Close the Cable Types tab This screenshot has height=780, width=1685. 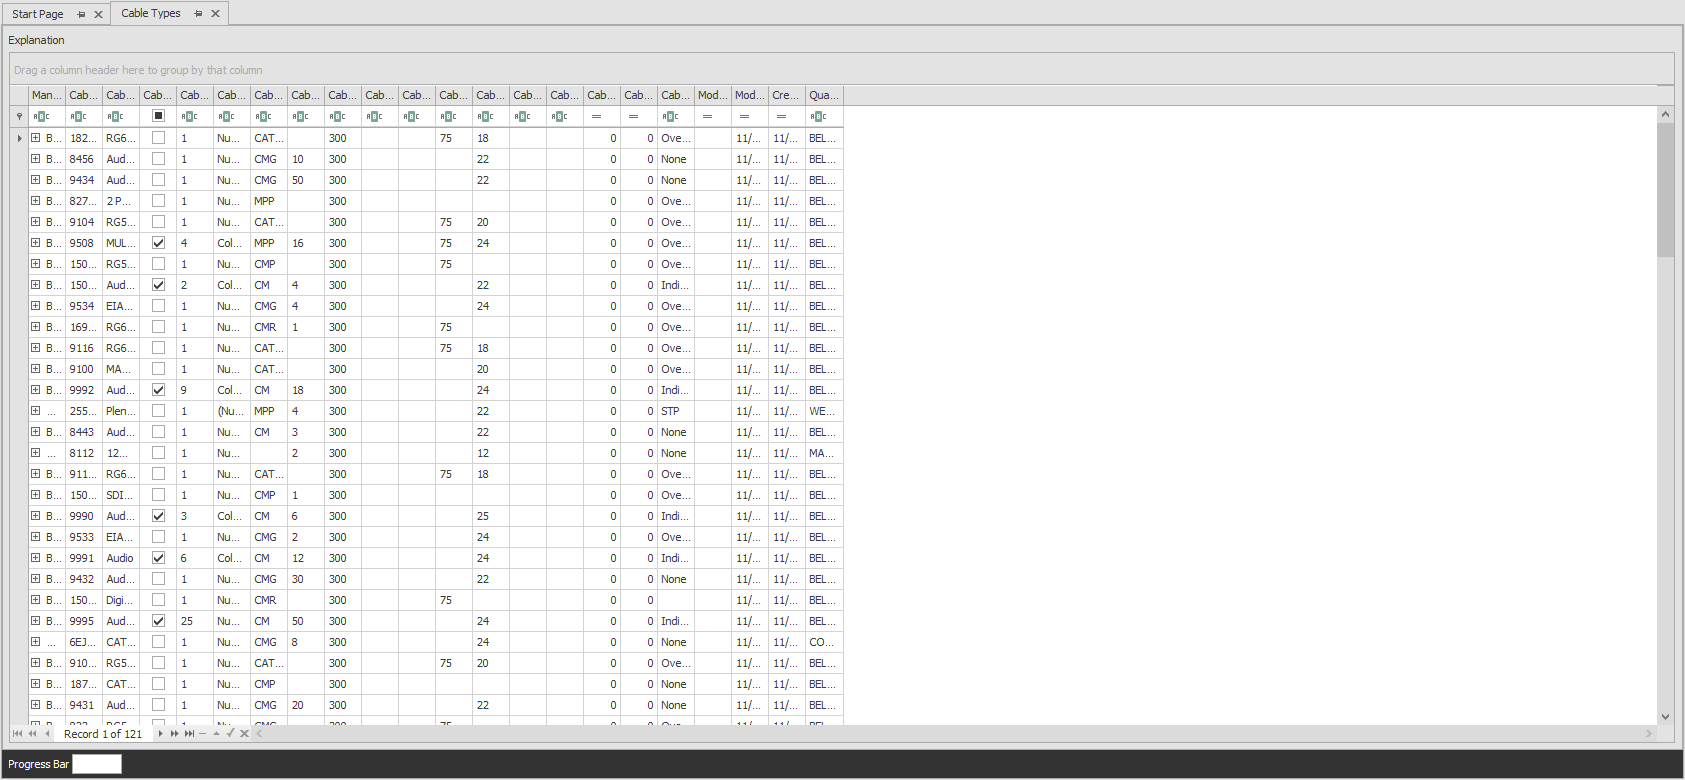(x=215, y=14)
